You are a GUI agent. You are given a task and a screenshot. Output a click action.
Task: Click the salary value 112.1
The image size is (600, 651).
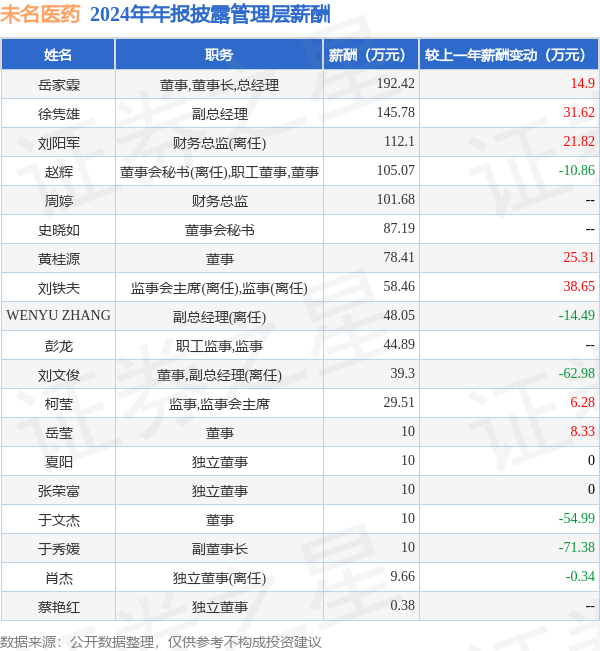pyautogui.click(x=399, y=142)
